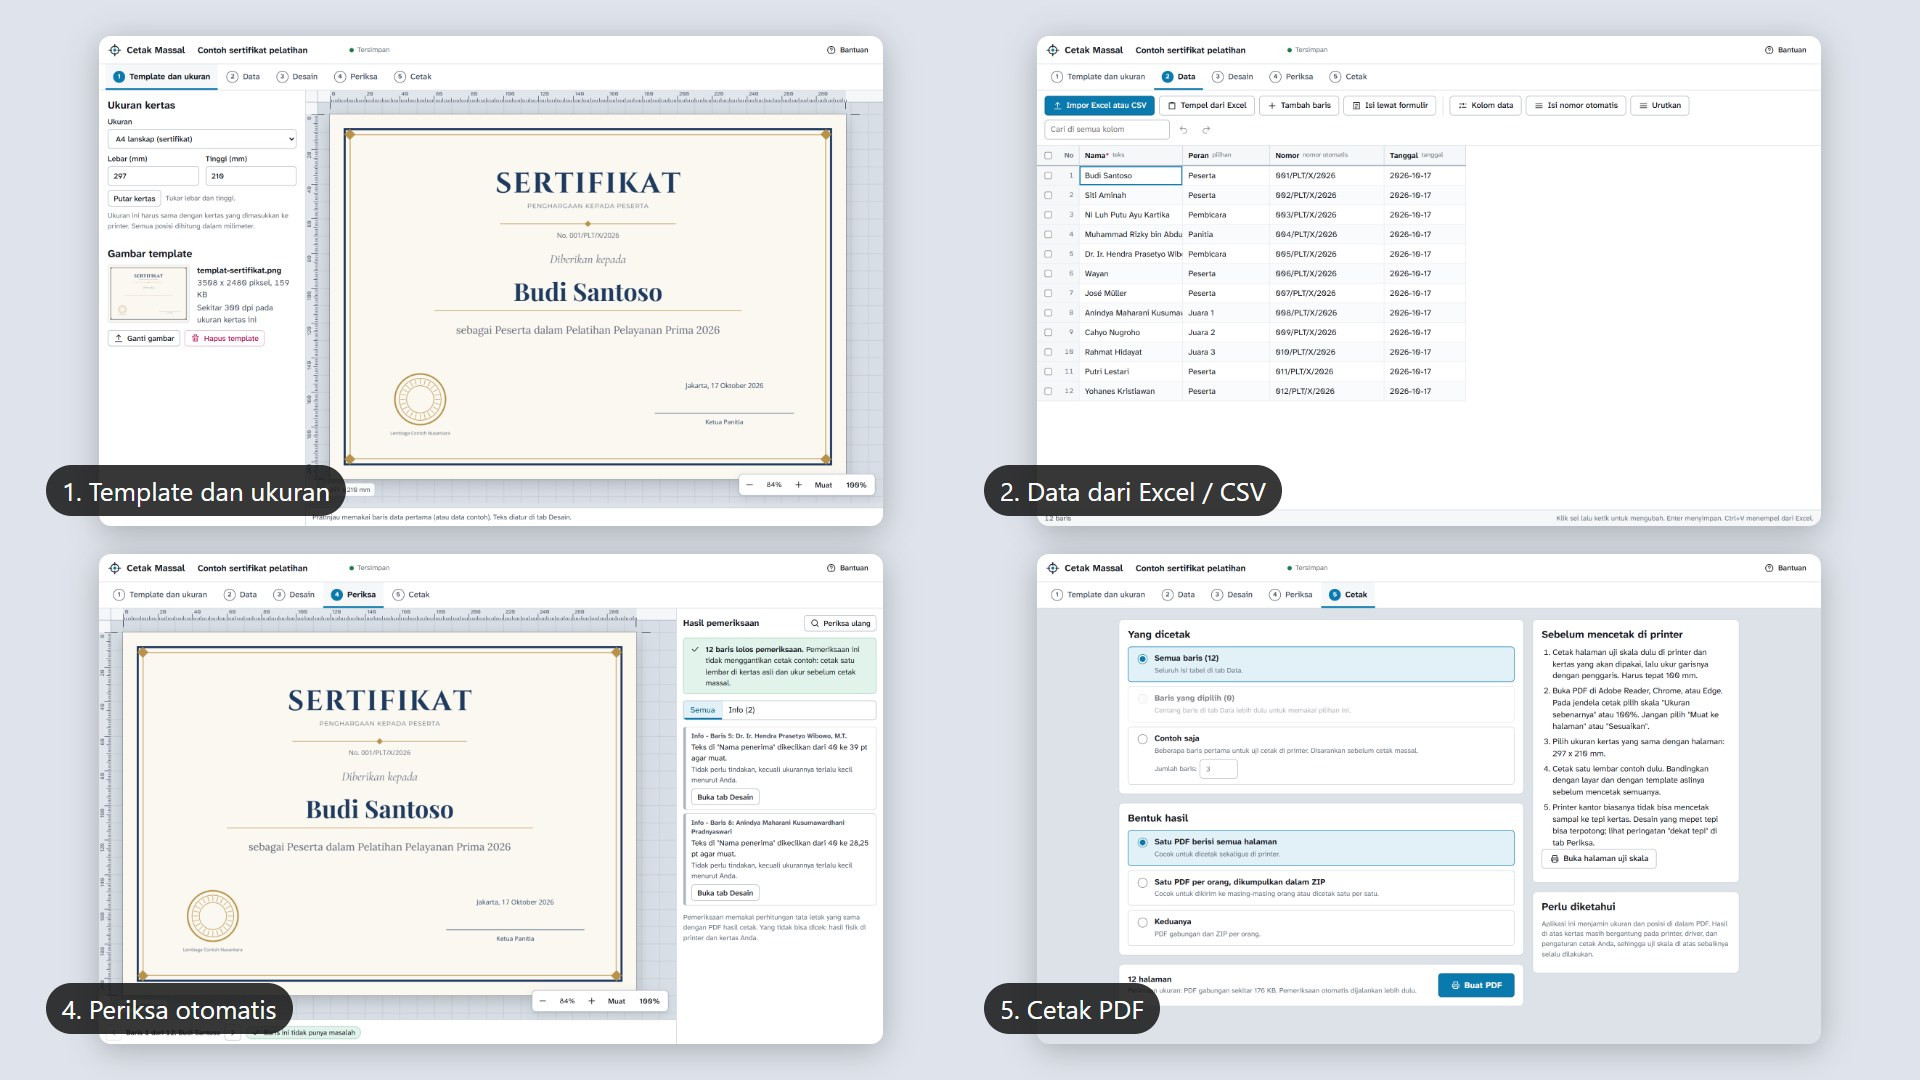Click the zoom-in plus in the Template screen preview
Screen dimensions: 1920x1080
click(798, 485)
